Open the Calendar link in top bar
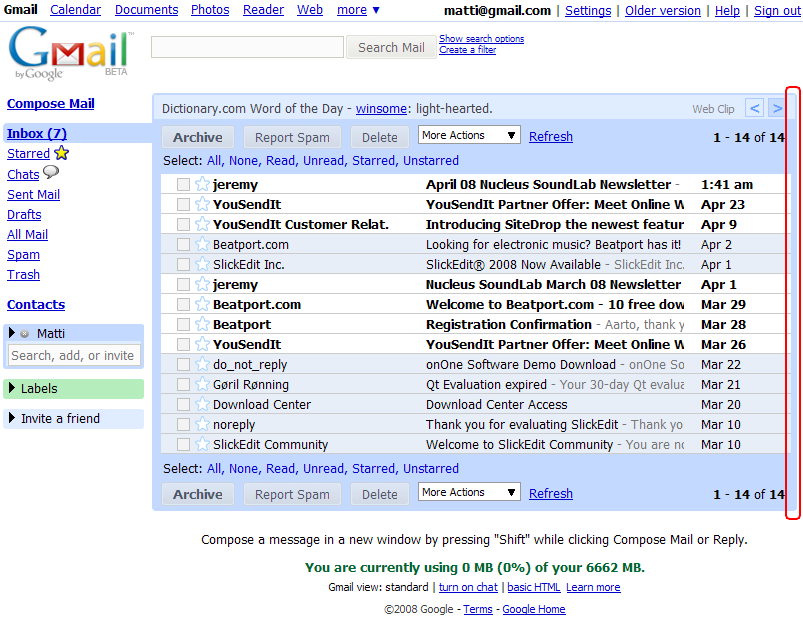This screenshot has width=803, height=623. coord(75,10)
